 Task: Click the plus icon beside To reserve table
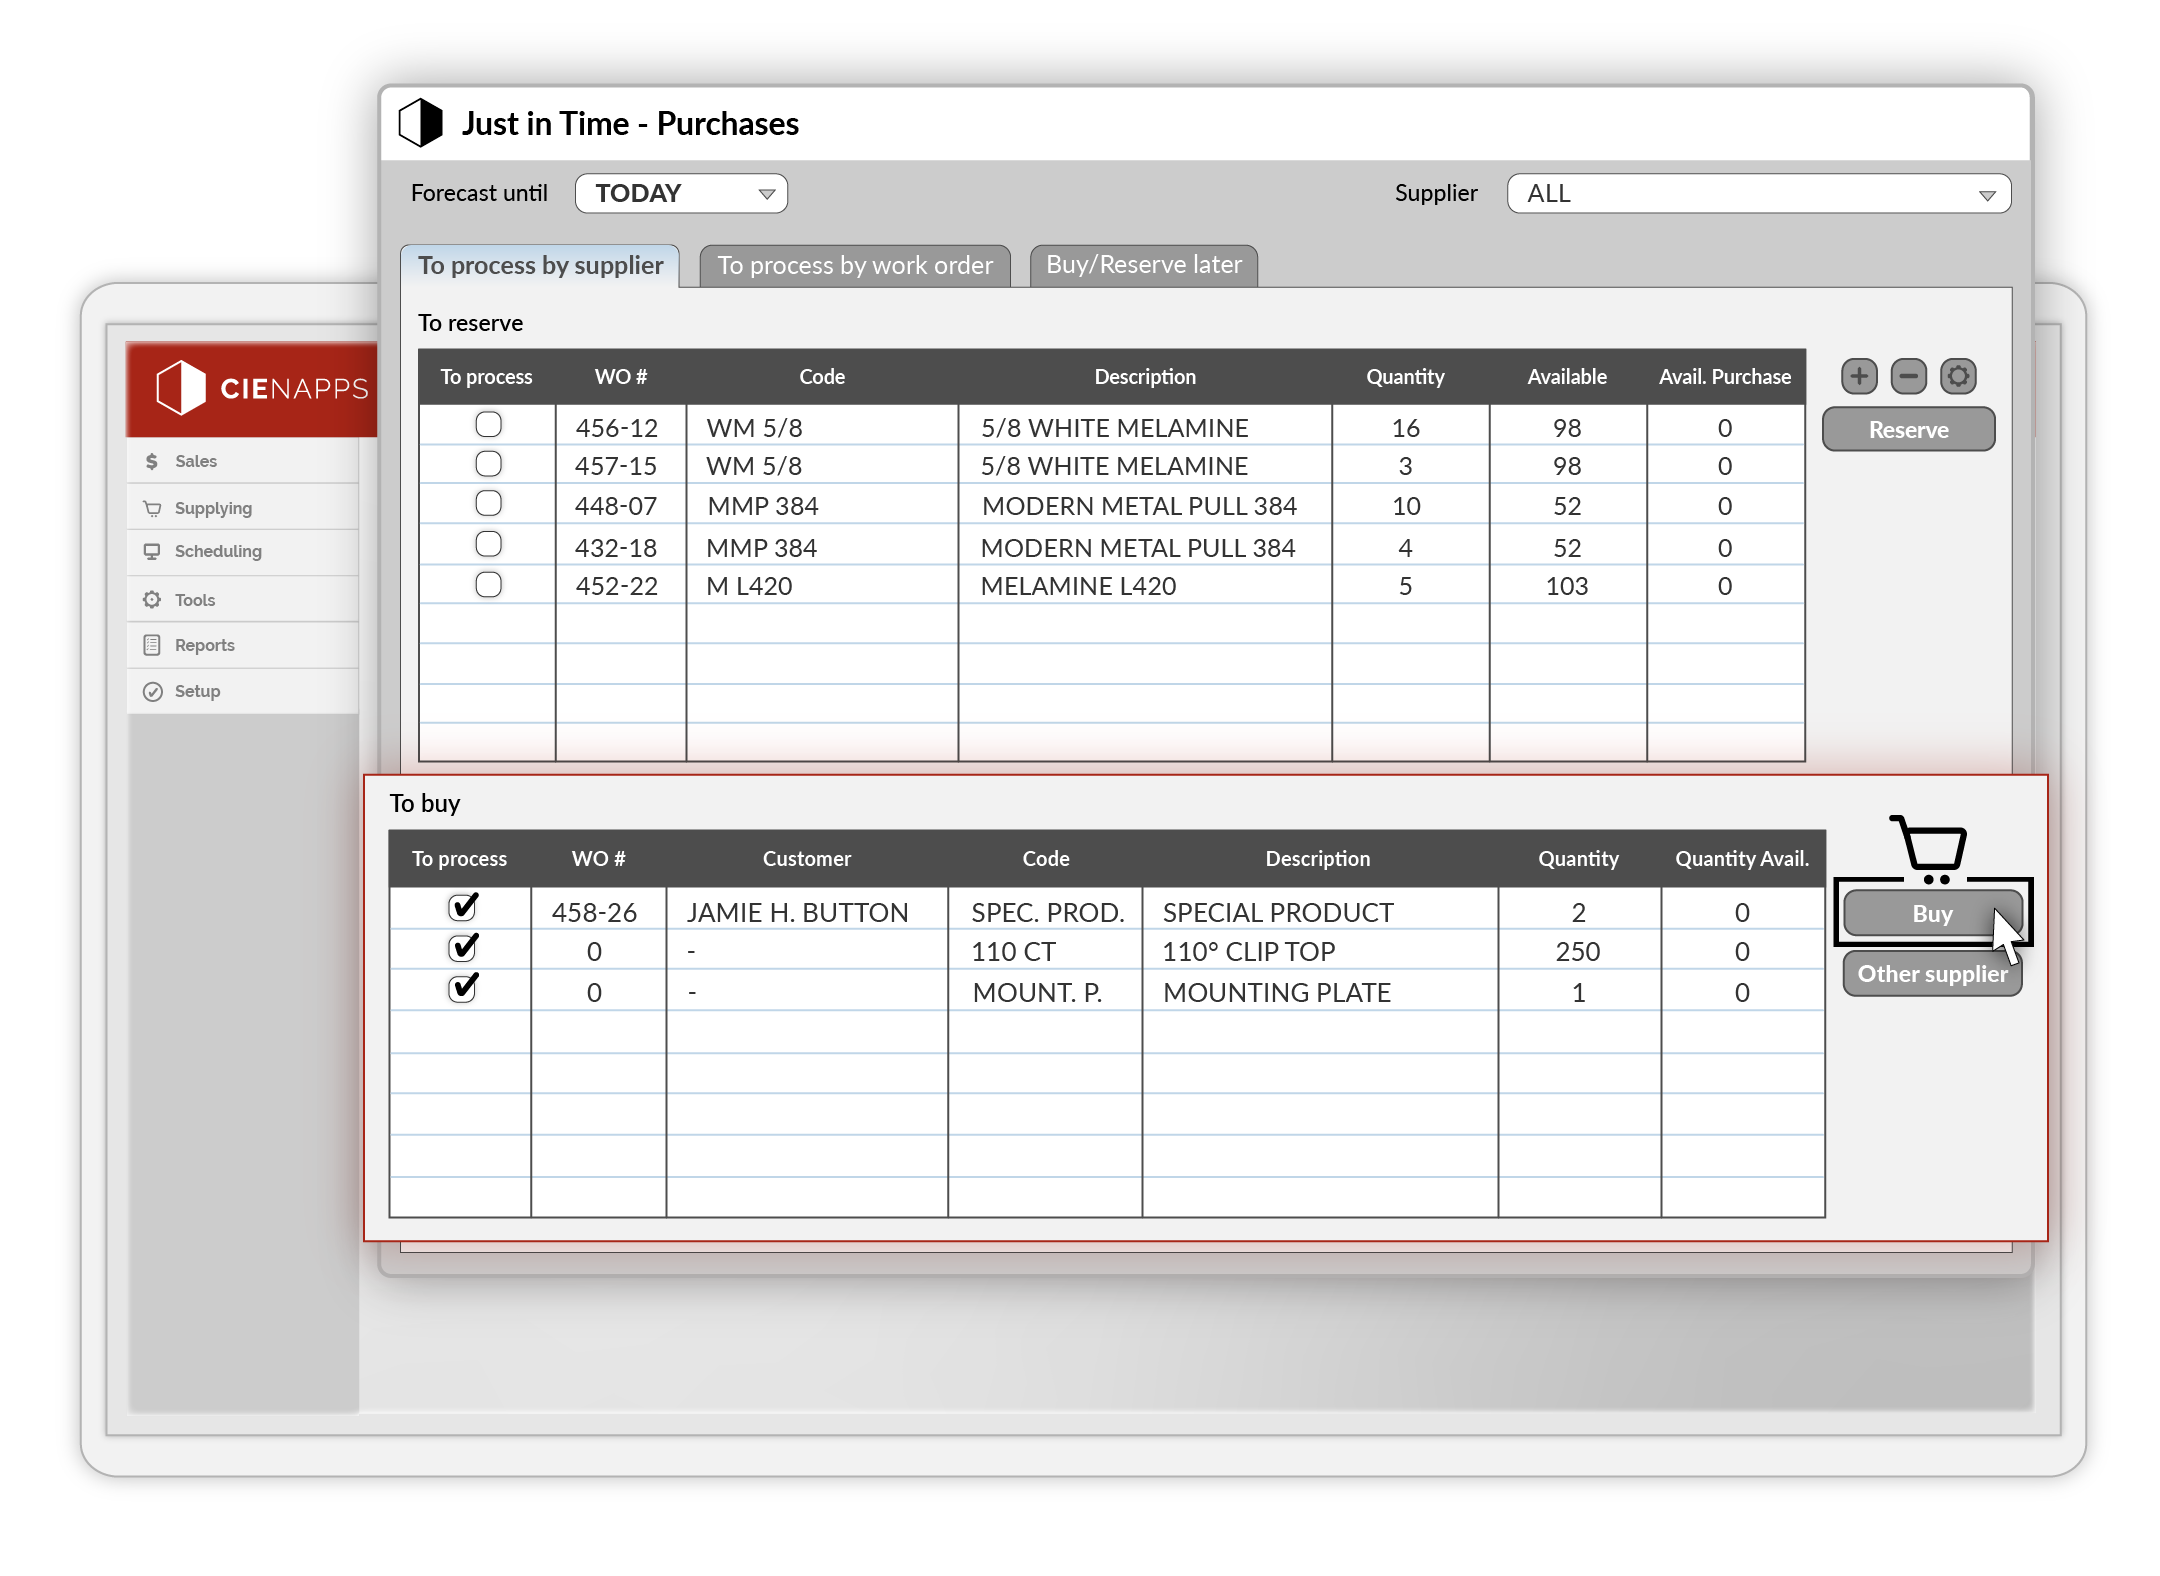click(1859, 377)
